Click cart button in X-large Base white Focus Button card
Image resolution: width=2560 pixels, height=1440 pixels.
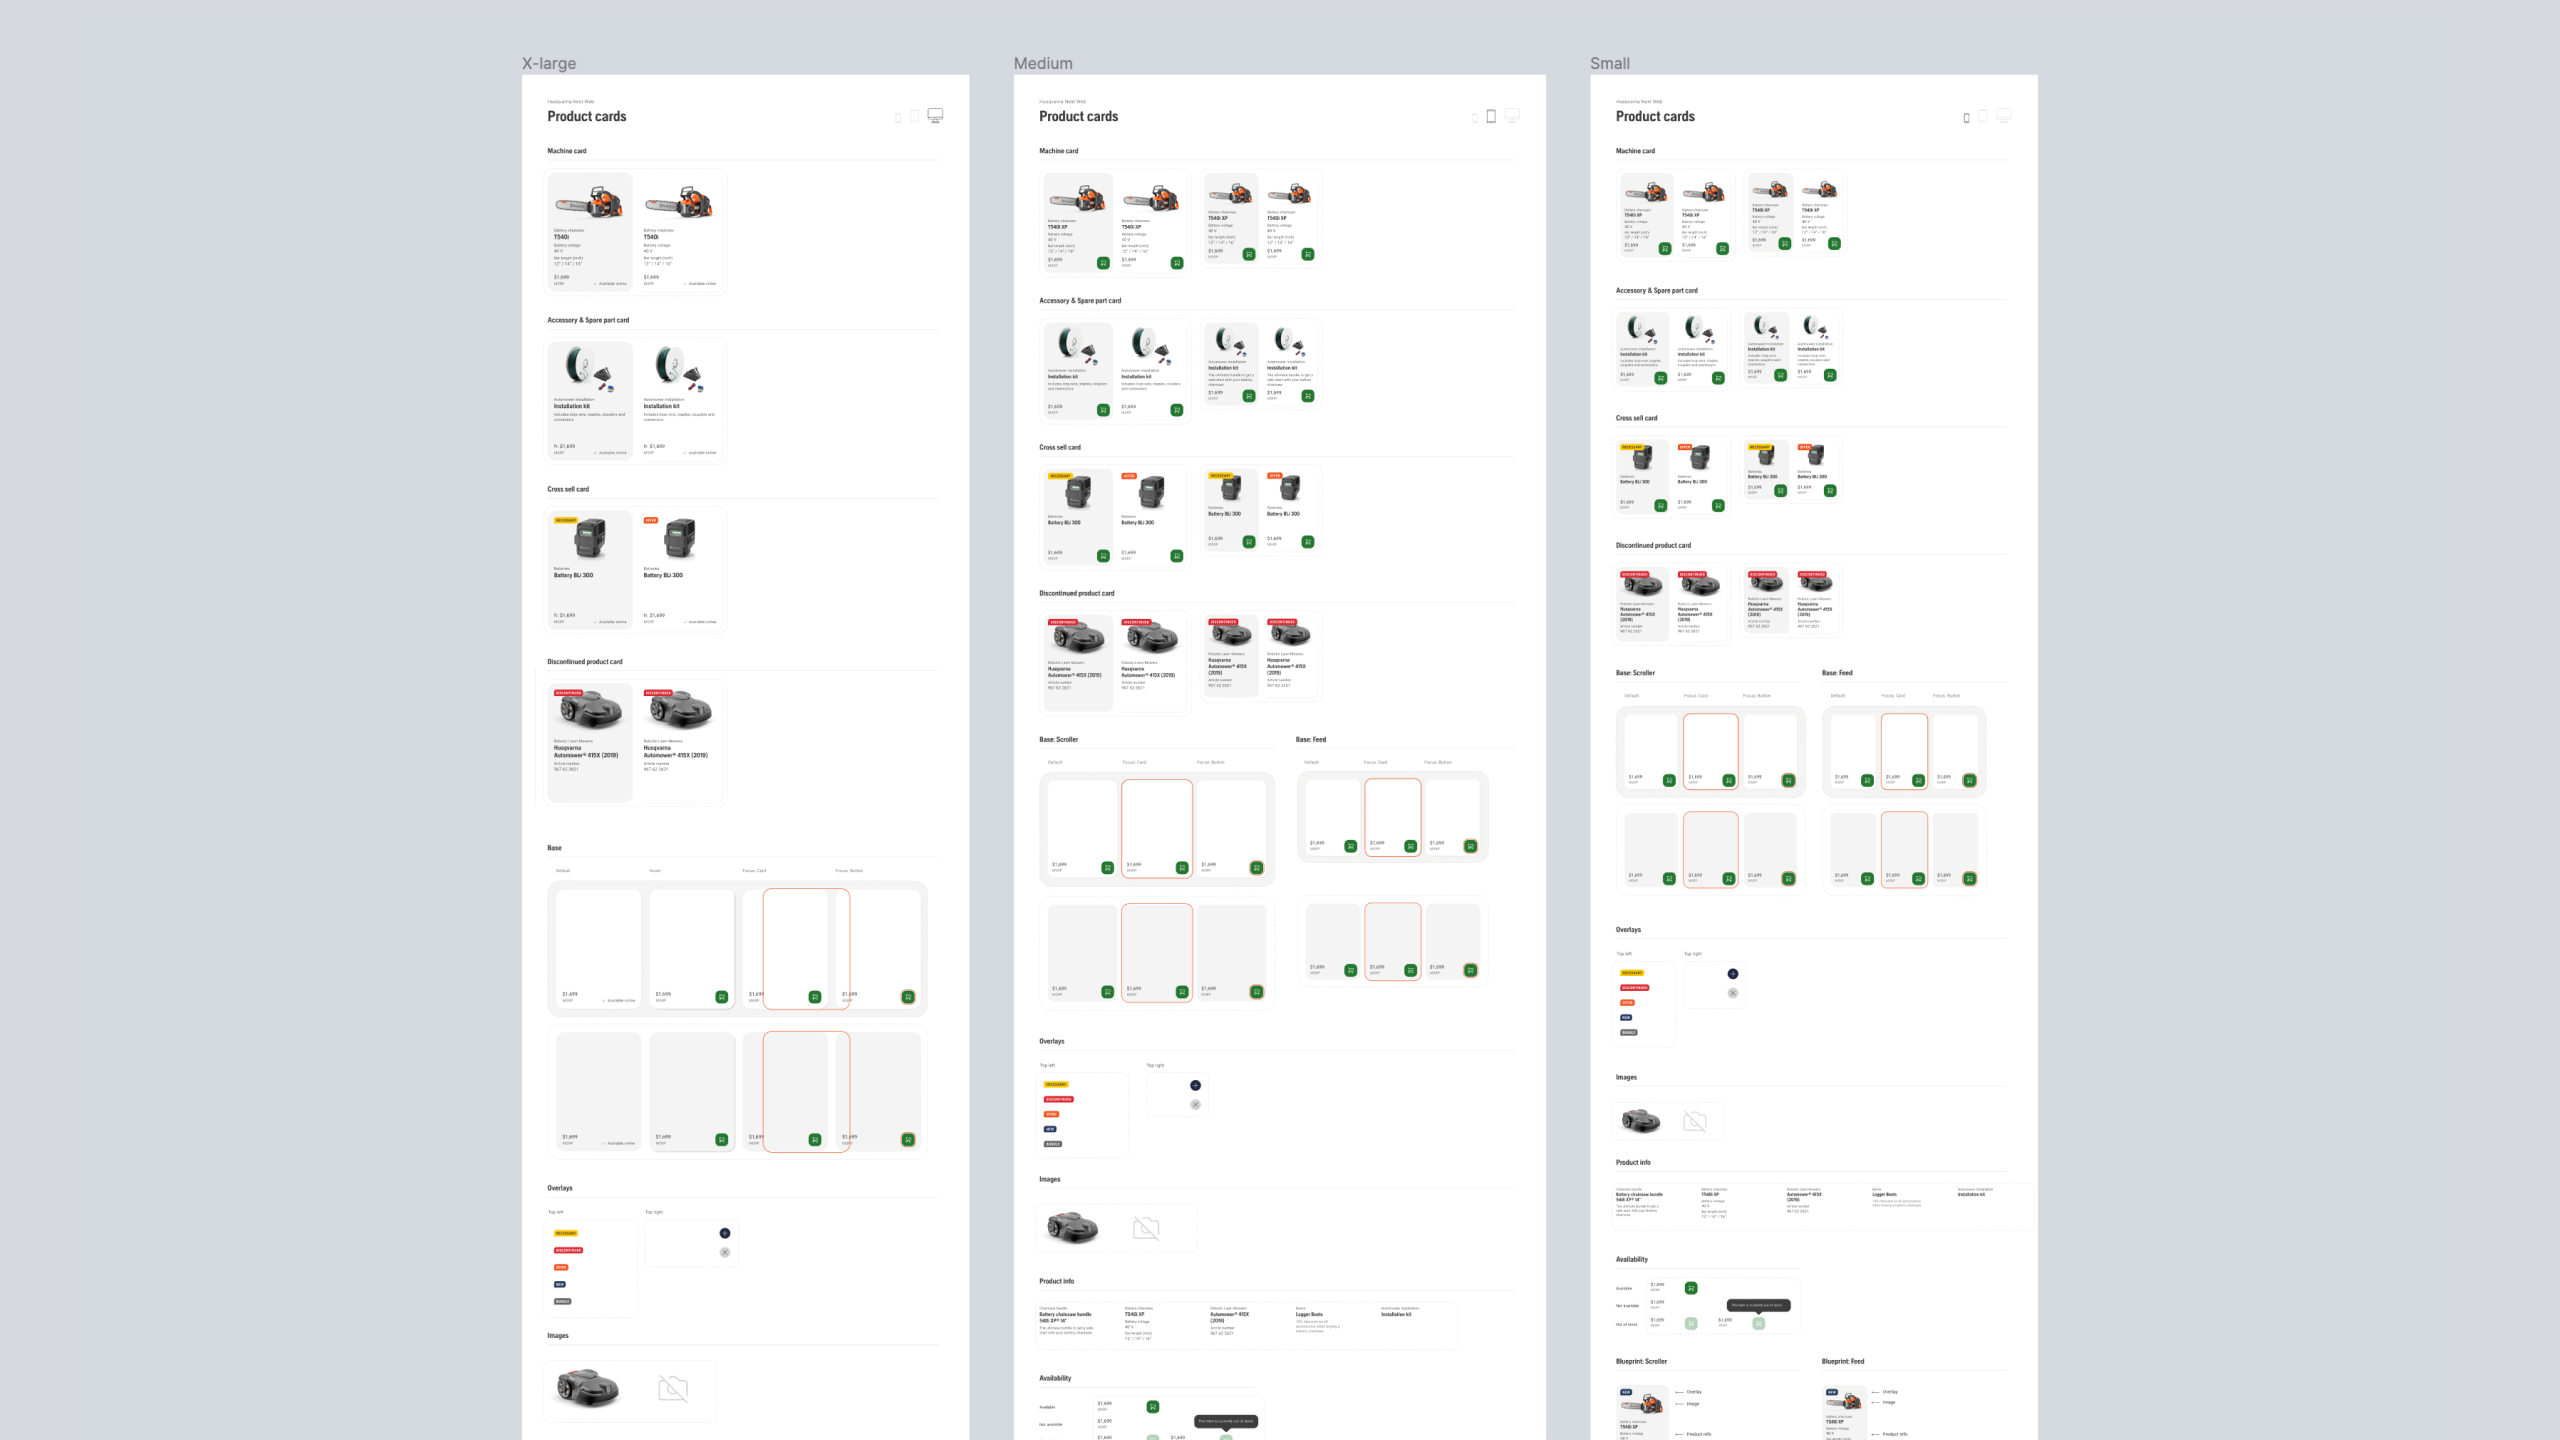908,997
